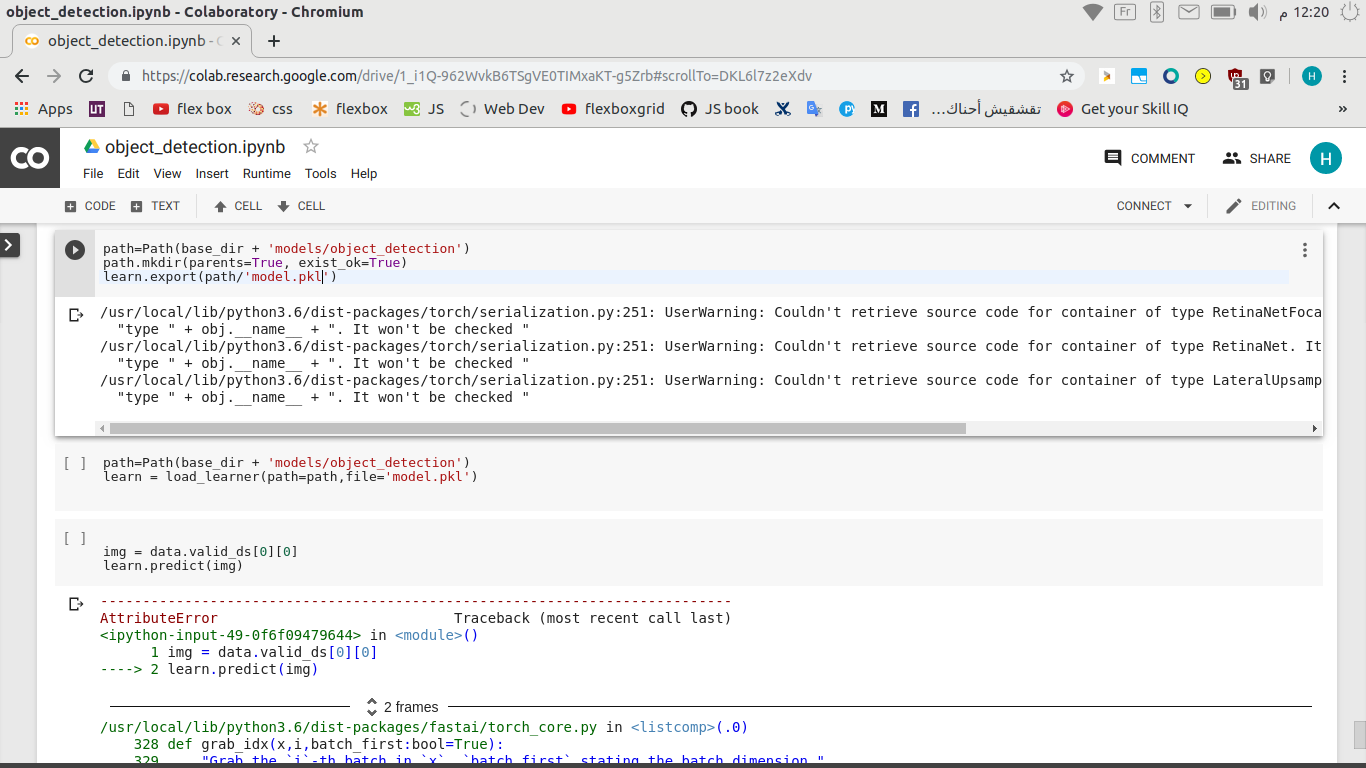Click the Chromium address bar URL
The height and width of the screenshot is (768, 1366).
pyautogui.click(x=476, y=76)
